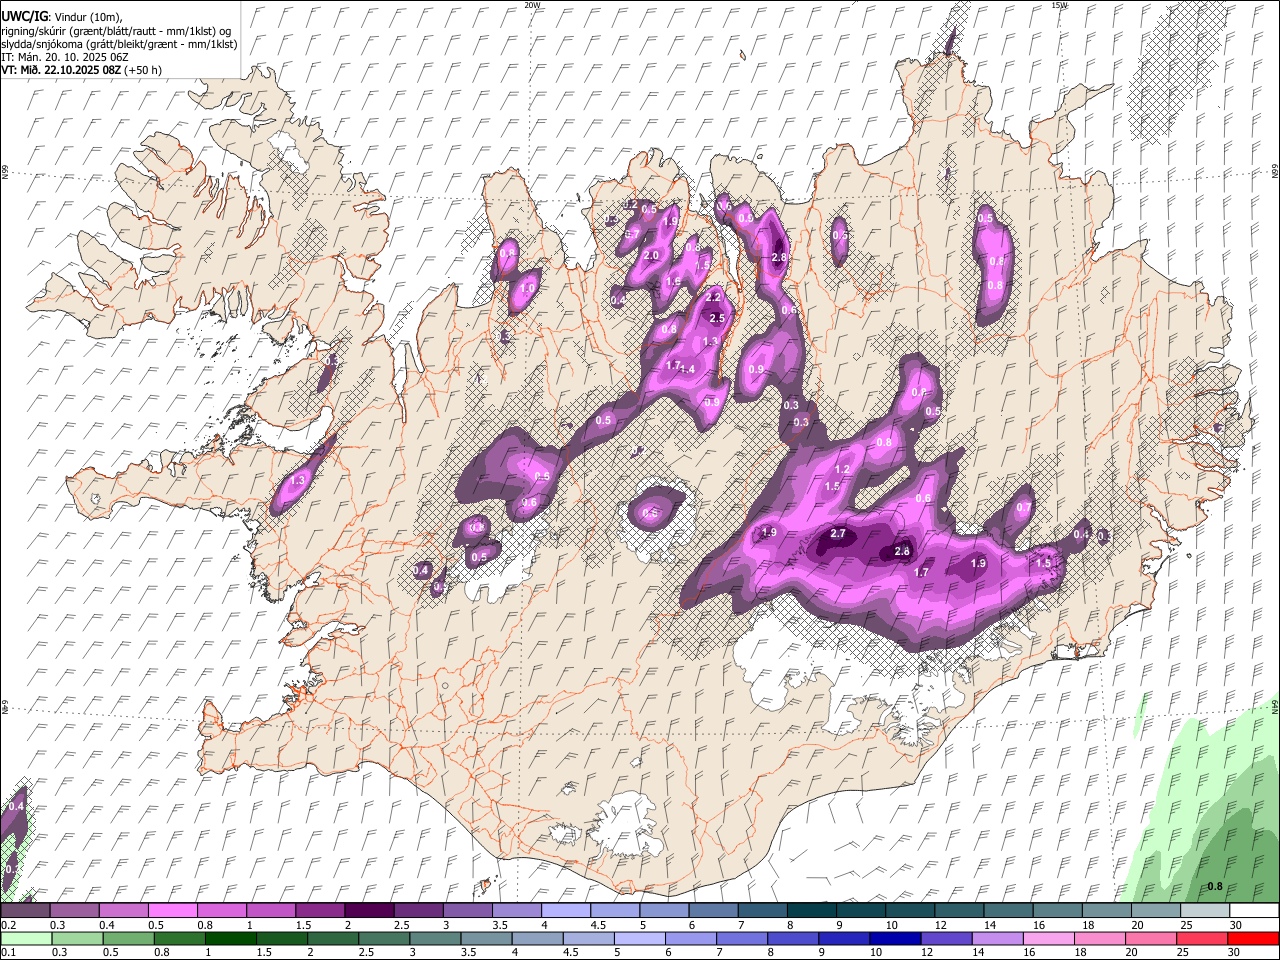The image size is (1280, 960).
Task: Select the 1.4 value label on the map
Action: pyautogui.click(x=687, y=370)
